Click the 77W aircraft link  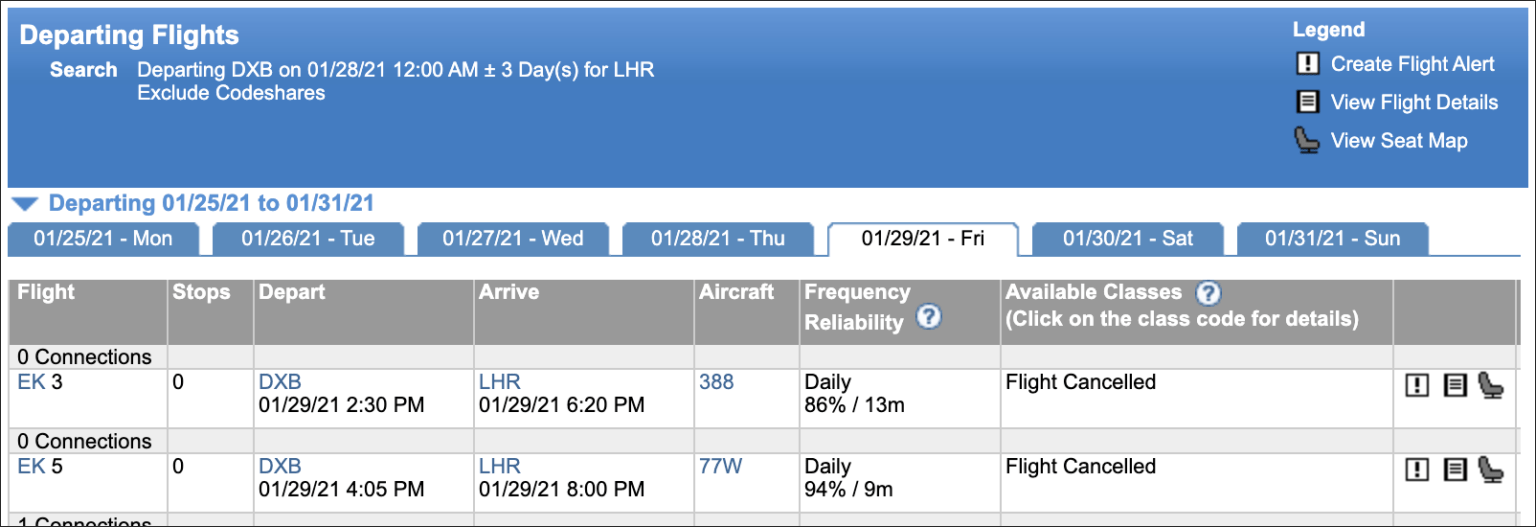pos(720,466)
